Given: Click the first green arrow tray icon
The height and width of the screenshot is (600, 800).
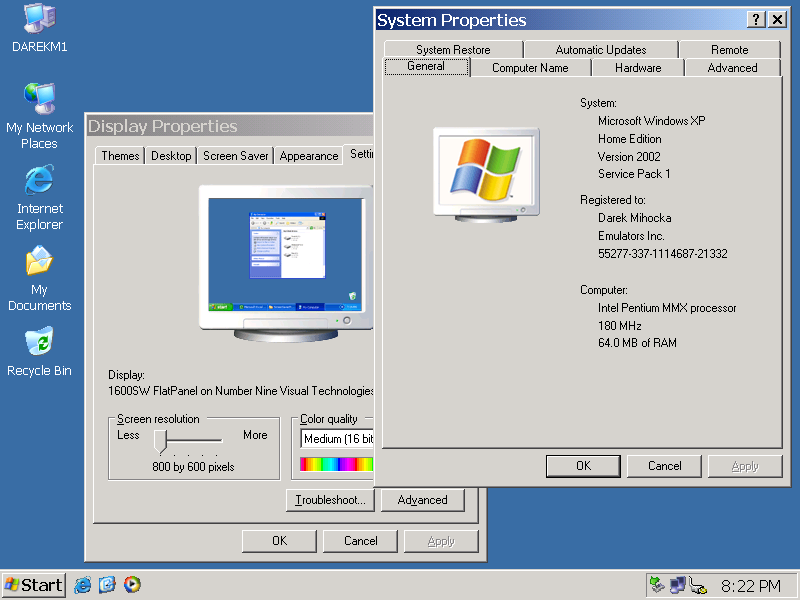Looking at the screenshot, I should (658, 585).
